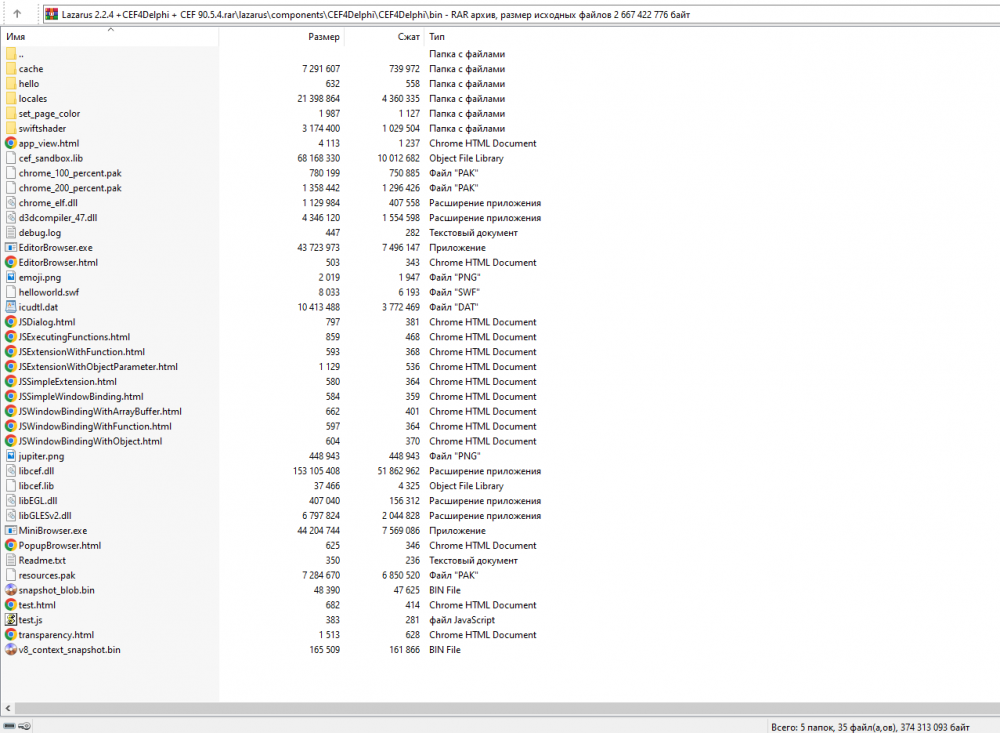Image resolution: width=1000 pixels, height=733 pixels.
Task: Select JSExtensionWithFunction.html file name
Action: [82, 352]
